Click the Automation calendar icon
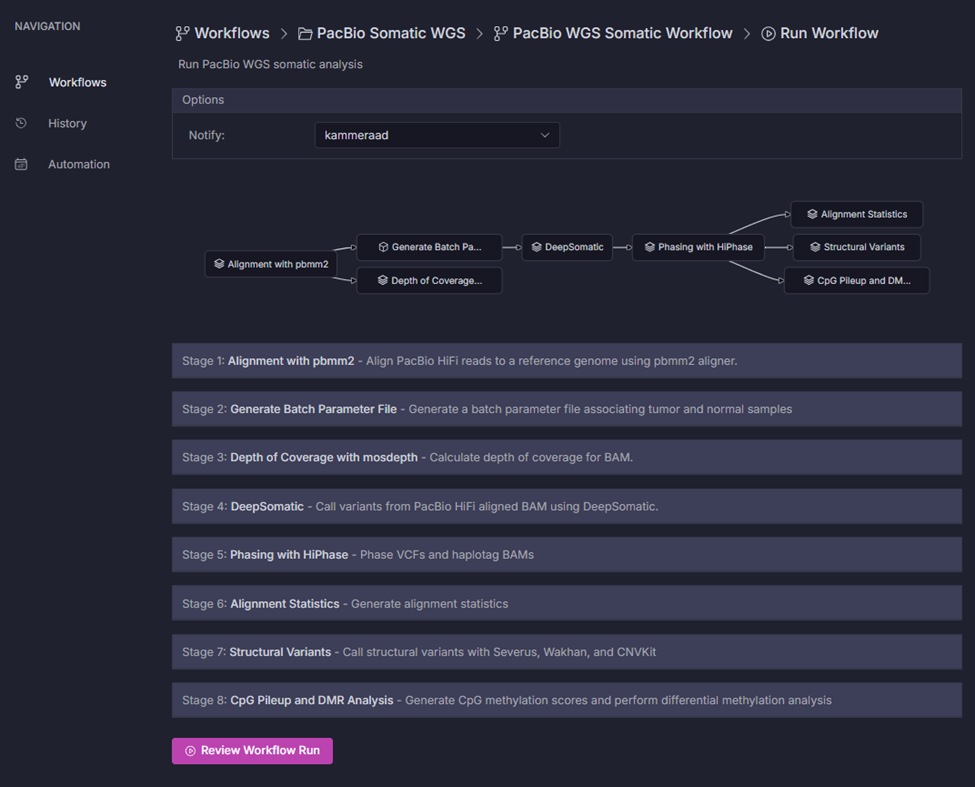The image size is (975, 787). [21, 164]
